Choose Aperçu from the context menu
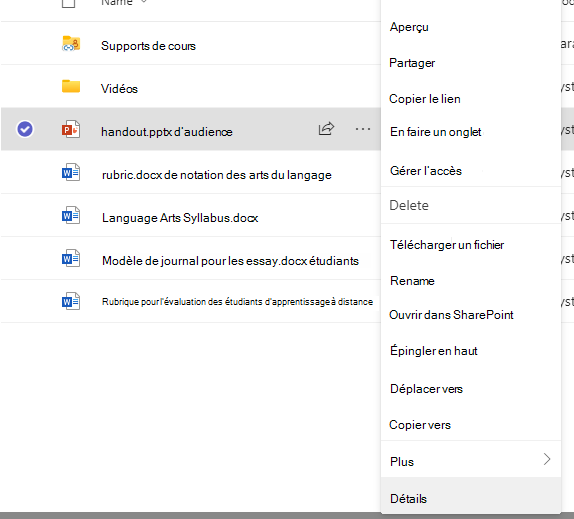The image size is (574, 519). (409, 27)
